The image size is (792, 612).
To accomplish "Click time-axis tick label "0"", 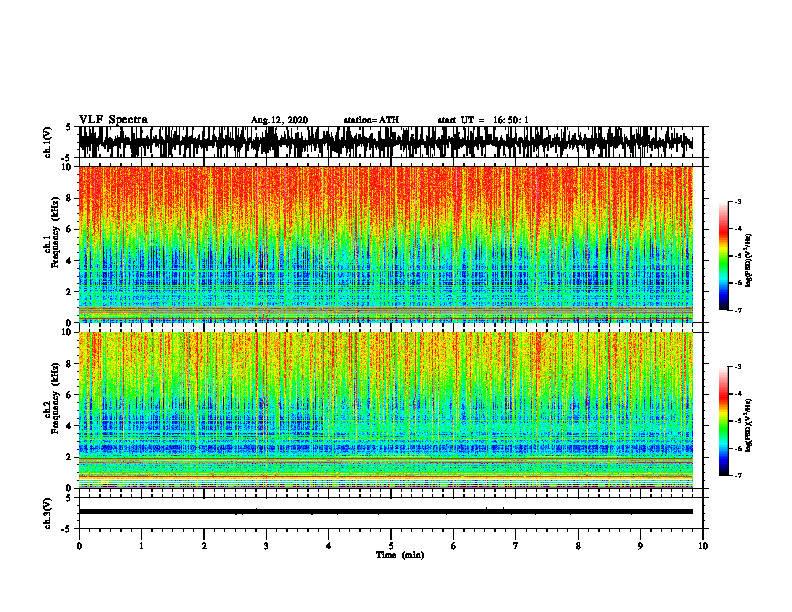I will coord(79,546).
